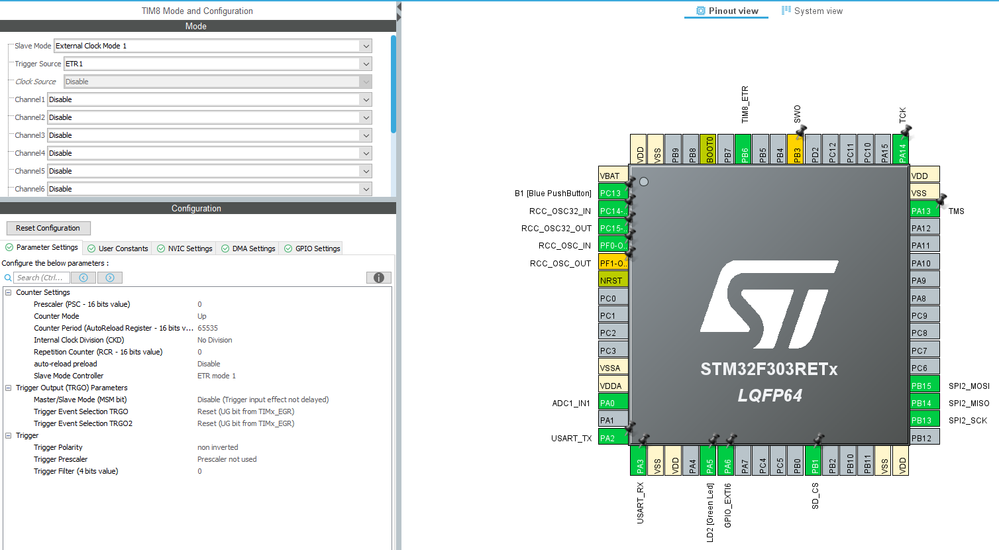Open the Slave Mode dropdown
Screen dimensions: 999x550
coord(366,46)
